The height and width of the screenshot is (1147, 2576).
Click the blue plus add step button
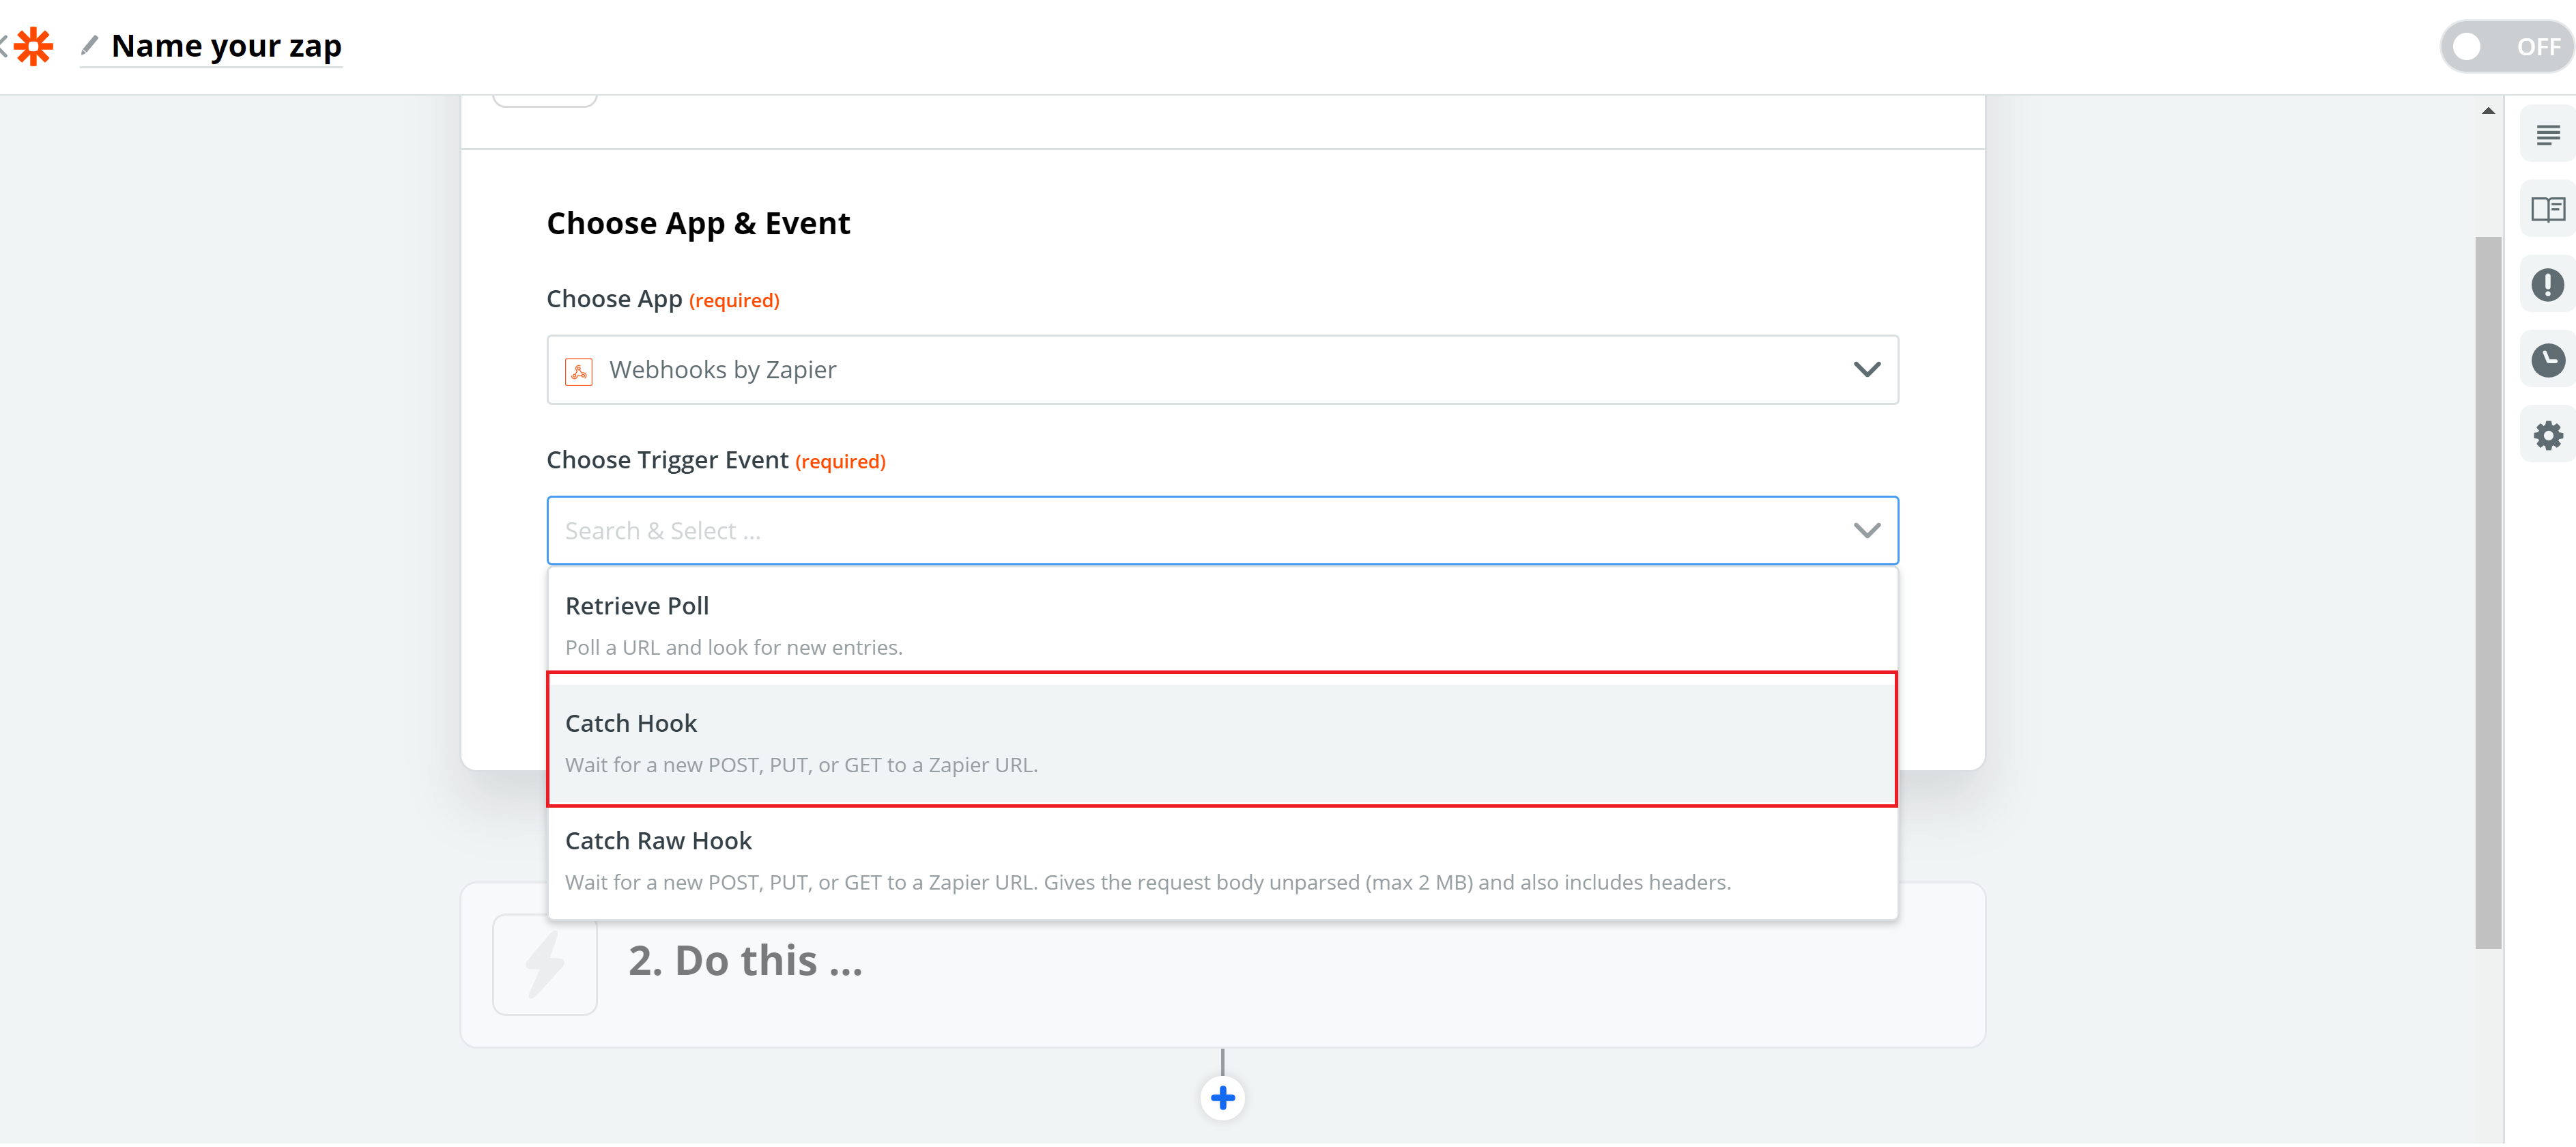coord(1222,1098)
